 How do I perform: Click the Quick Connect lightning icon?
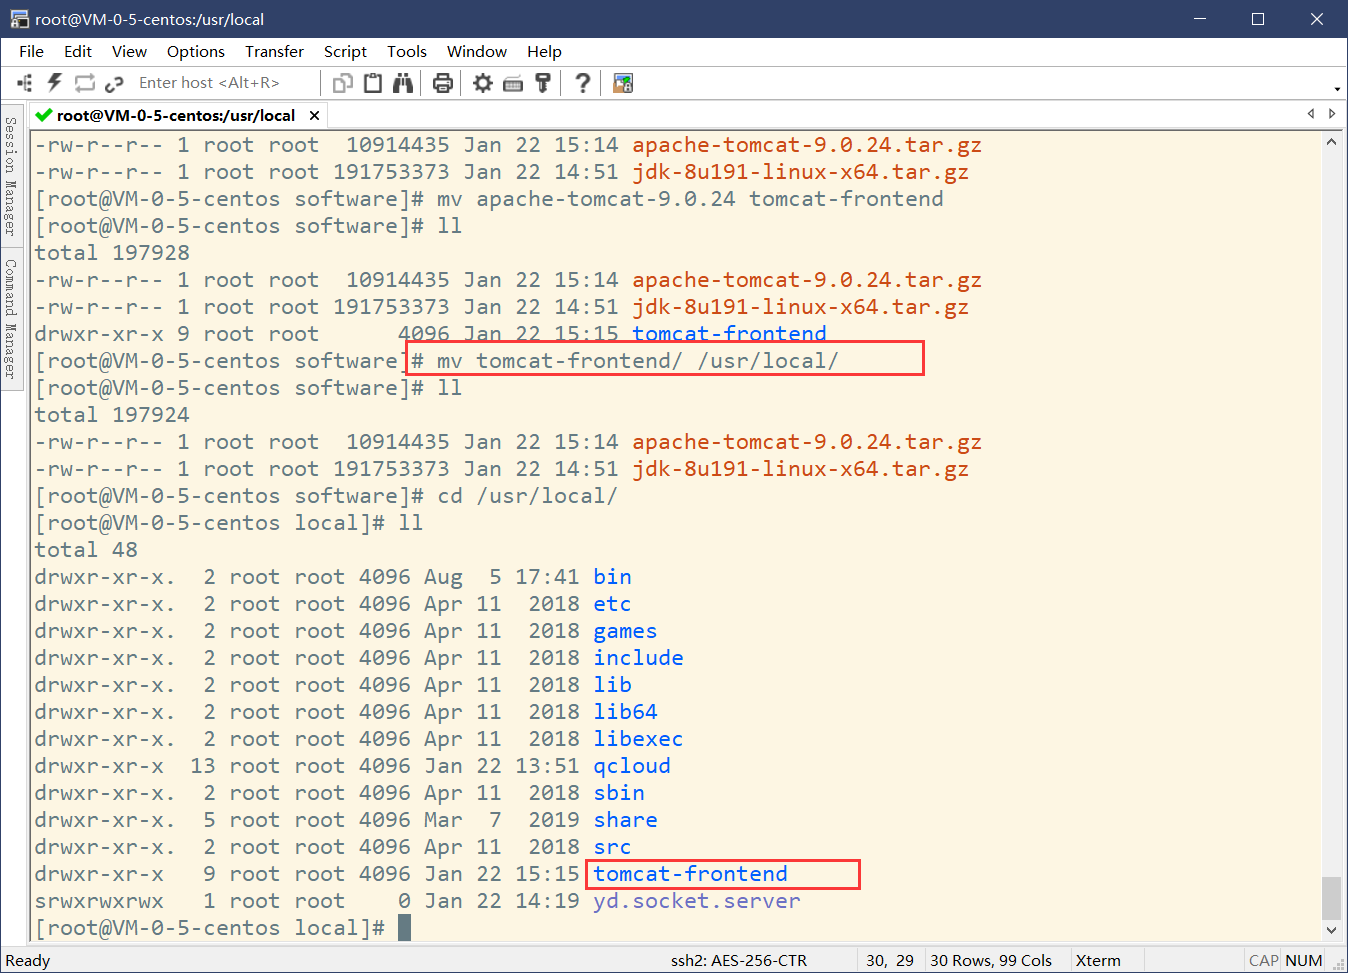[x=54, y=83]
